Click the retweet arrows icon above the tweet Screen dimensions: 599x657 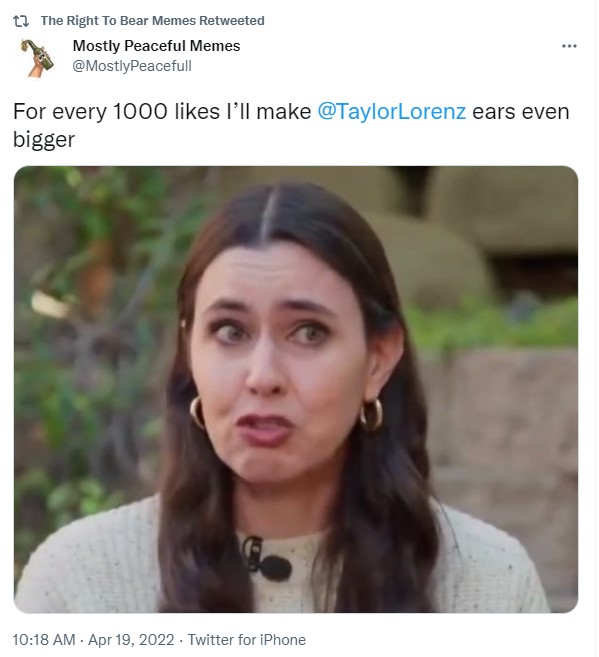click(x=21, y=21)
